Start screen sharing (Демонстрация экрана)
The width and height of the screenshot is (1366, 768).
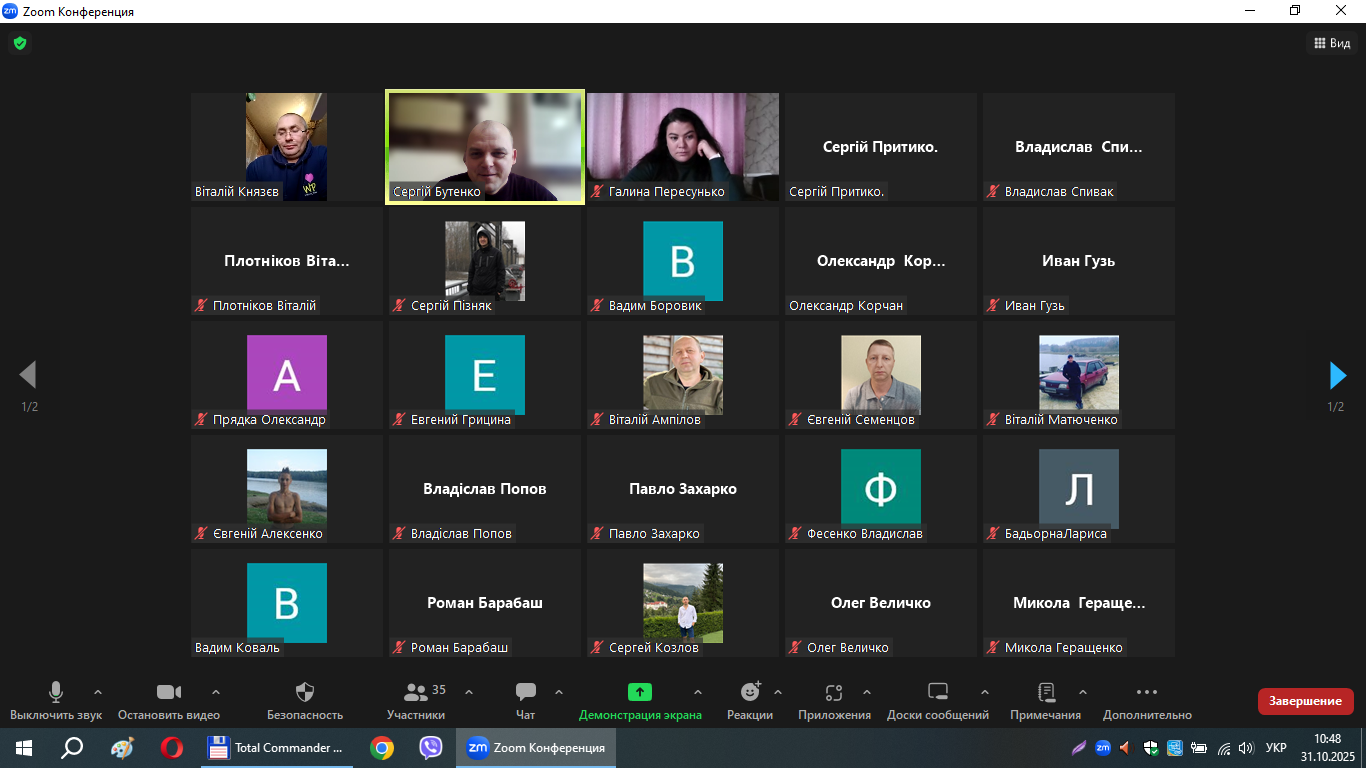640,693
